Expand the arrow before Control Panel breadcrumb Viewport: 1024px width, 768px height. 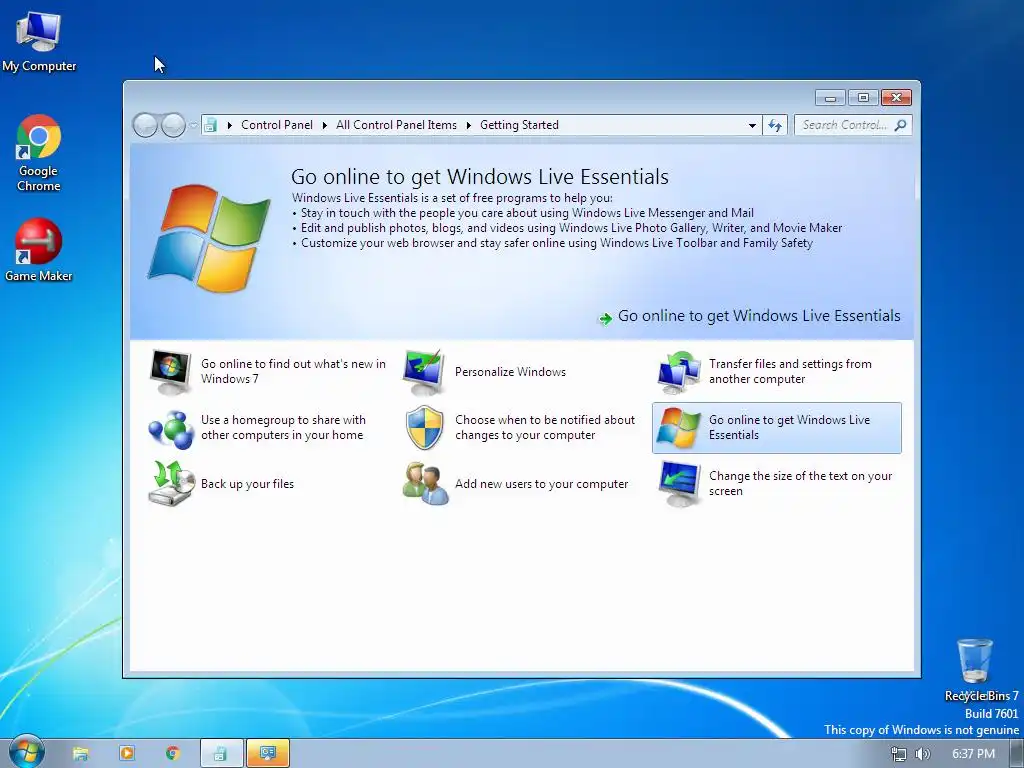click(x=229, y=125)
